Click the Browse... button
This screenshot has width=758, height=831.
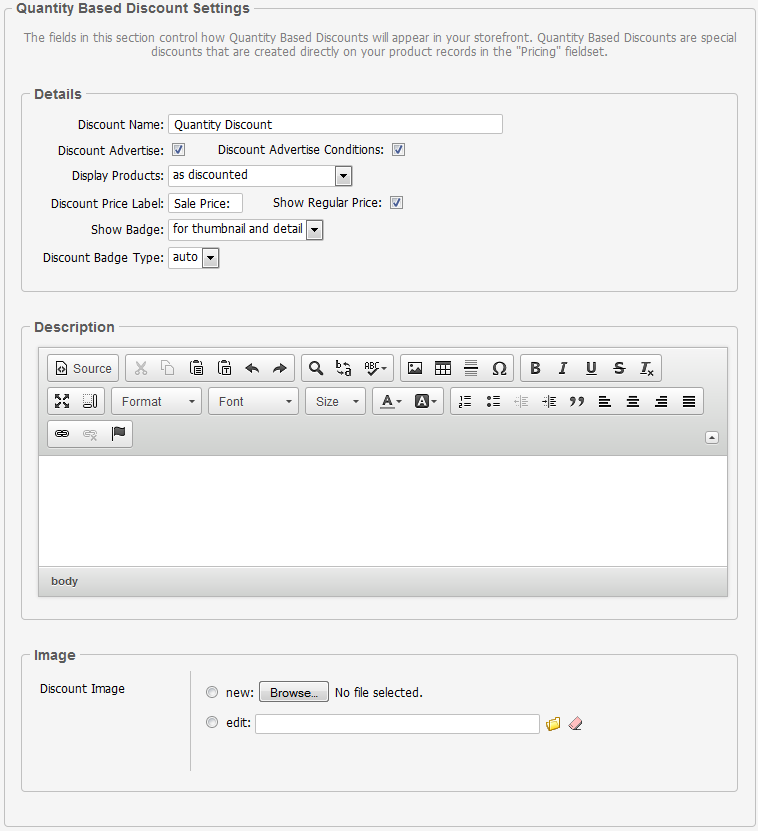coord(294,692)
